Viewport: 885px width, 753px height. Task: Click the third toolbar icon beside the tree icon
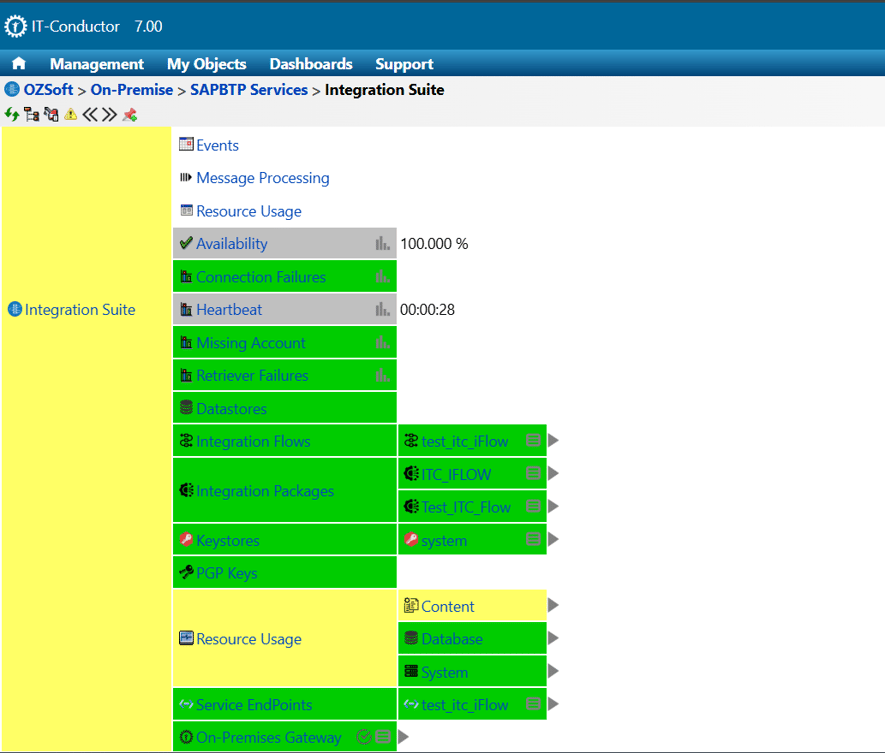[x=51, y=115]
